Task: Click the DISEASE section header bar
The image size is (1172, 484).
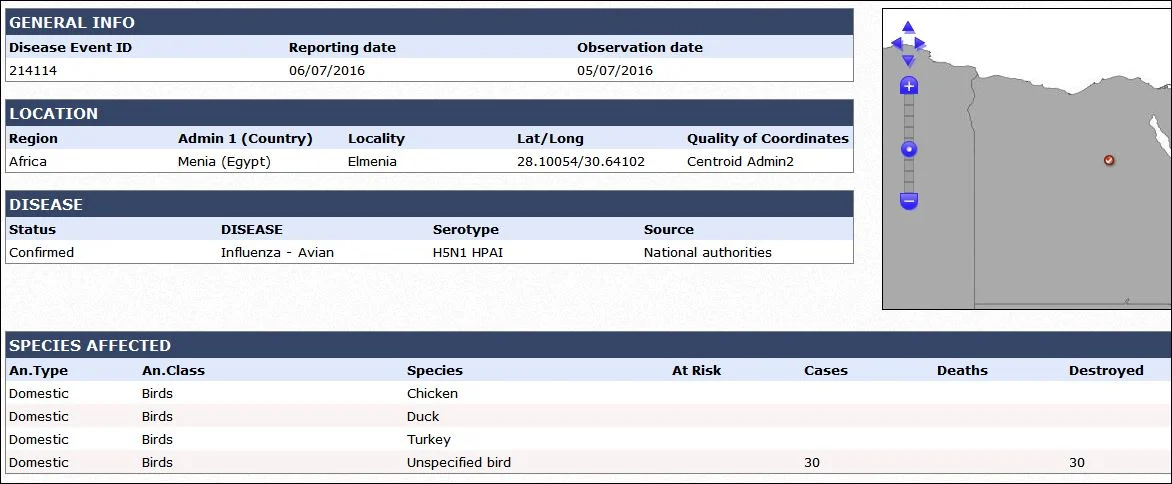Action: pos(429,204)
